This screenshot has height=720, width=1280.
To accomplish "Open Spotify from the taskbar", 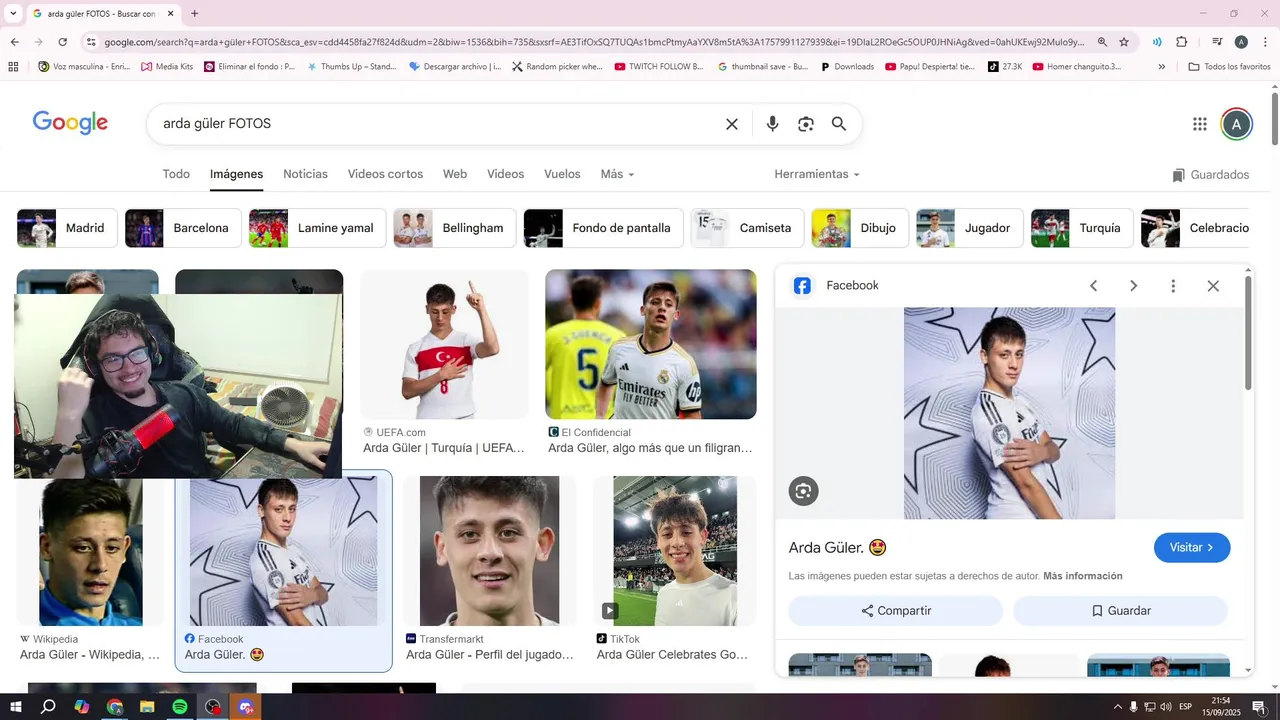I will coord(180,707).
